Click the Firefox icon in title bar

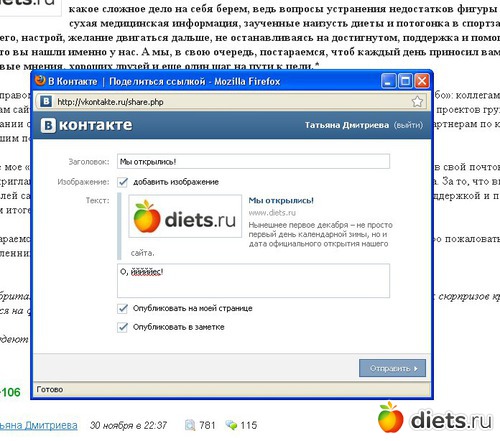tap(40, 81)
